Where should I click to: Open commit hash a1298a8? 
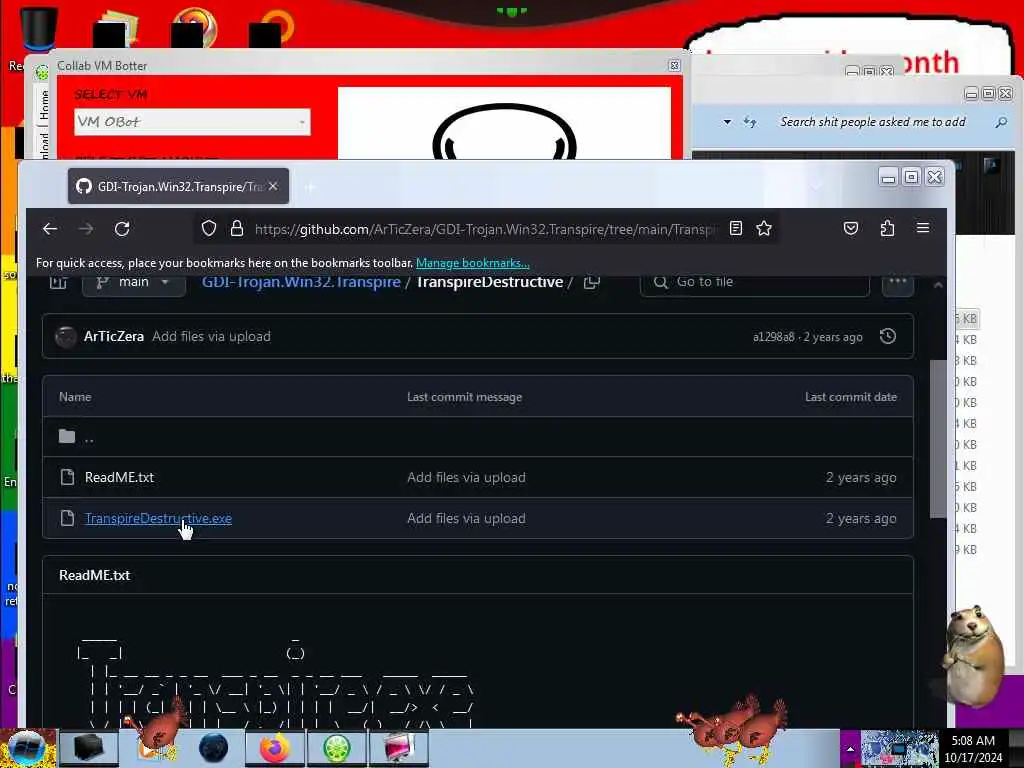pyautogui.click(x=773, y=337)
